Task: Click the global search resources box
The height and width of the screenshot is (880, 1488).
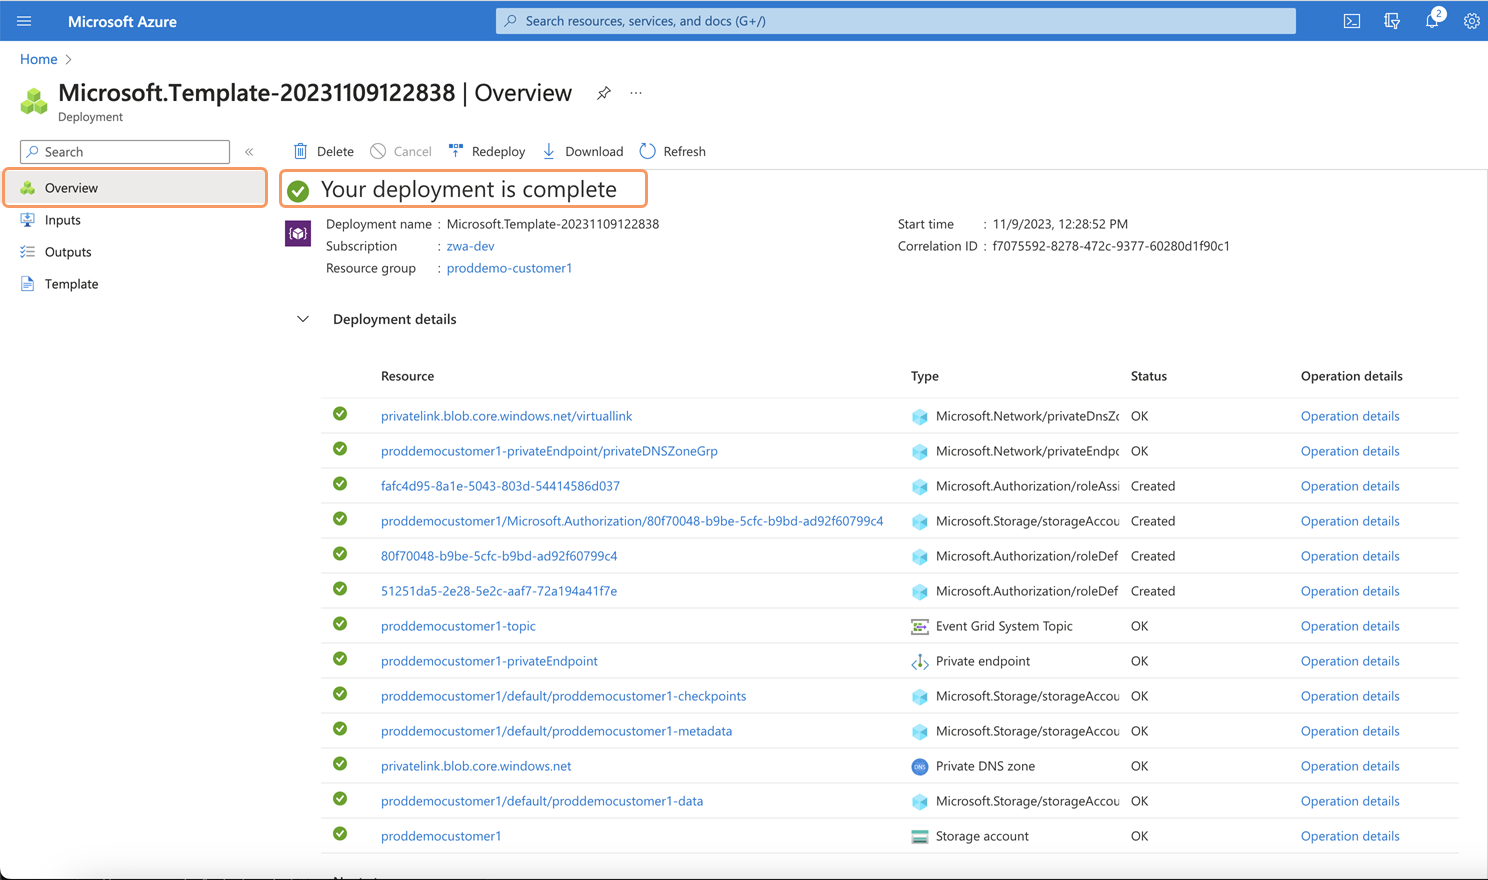Action: [x=896, y=21]
